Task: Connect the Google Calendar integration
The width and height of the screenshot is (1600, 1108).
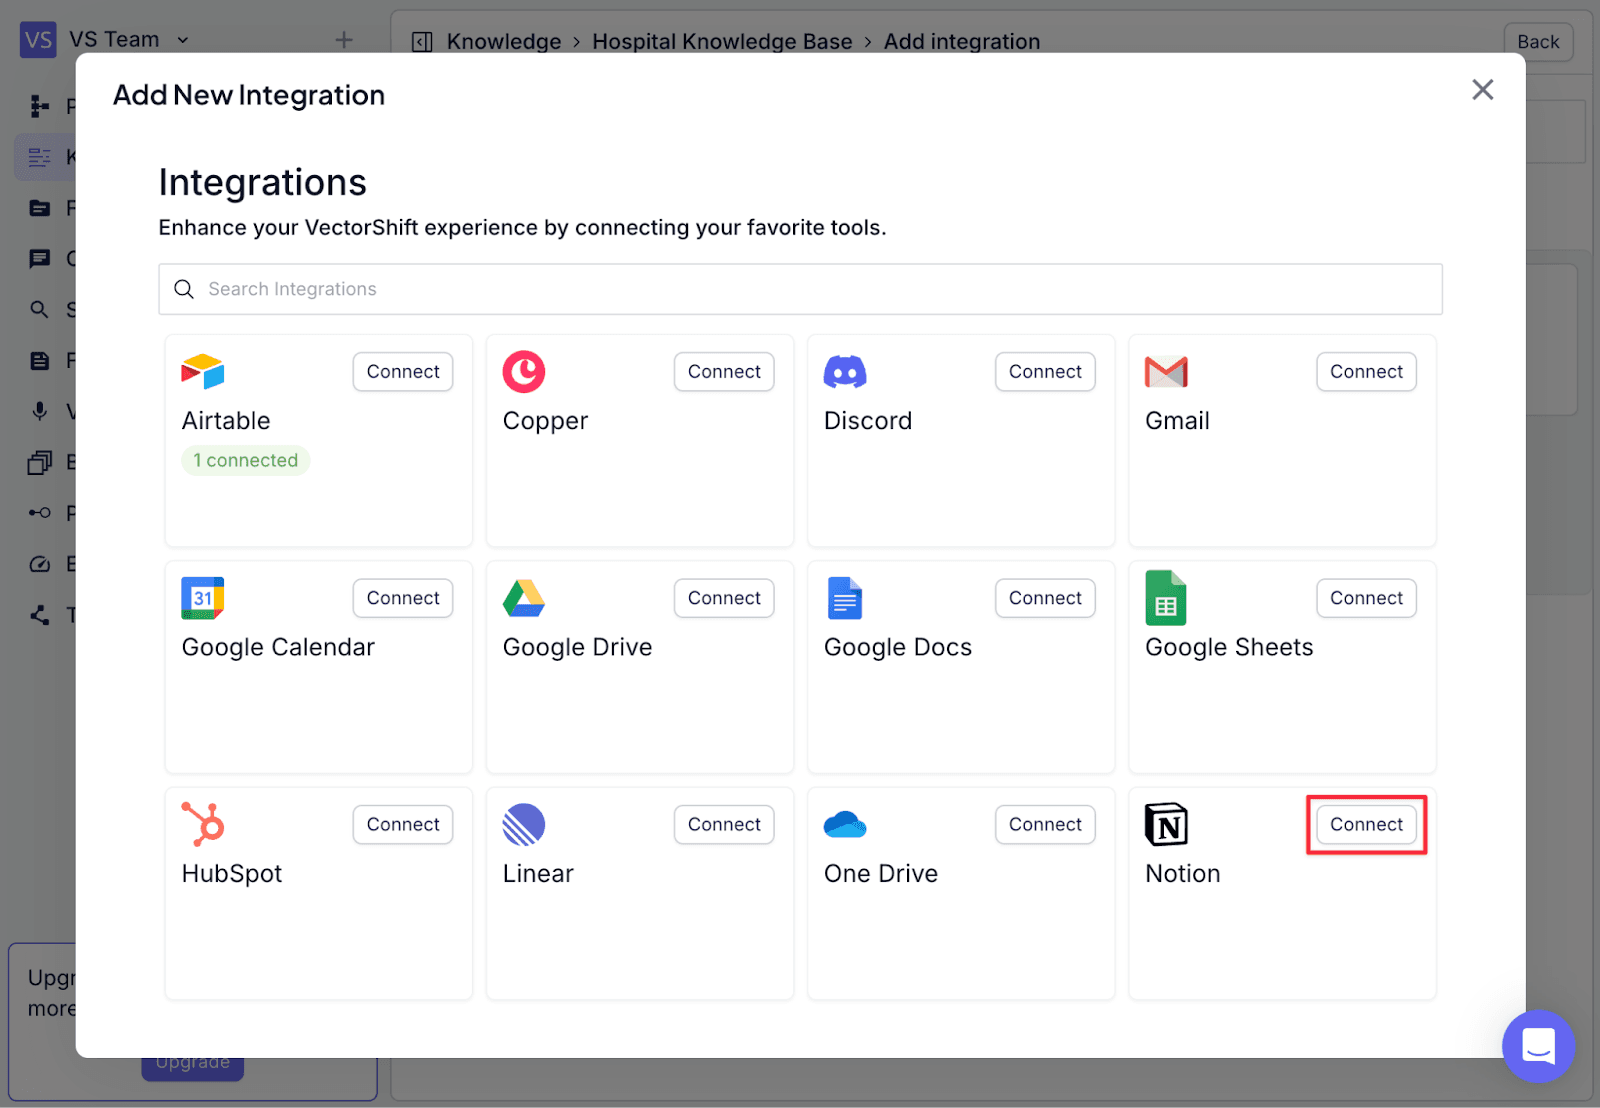Action: 403,598
